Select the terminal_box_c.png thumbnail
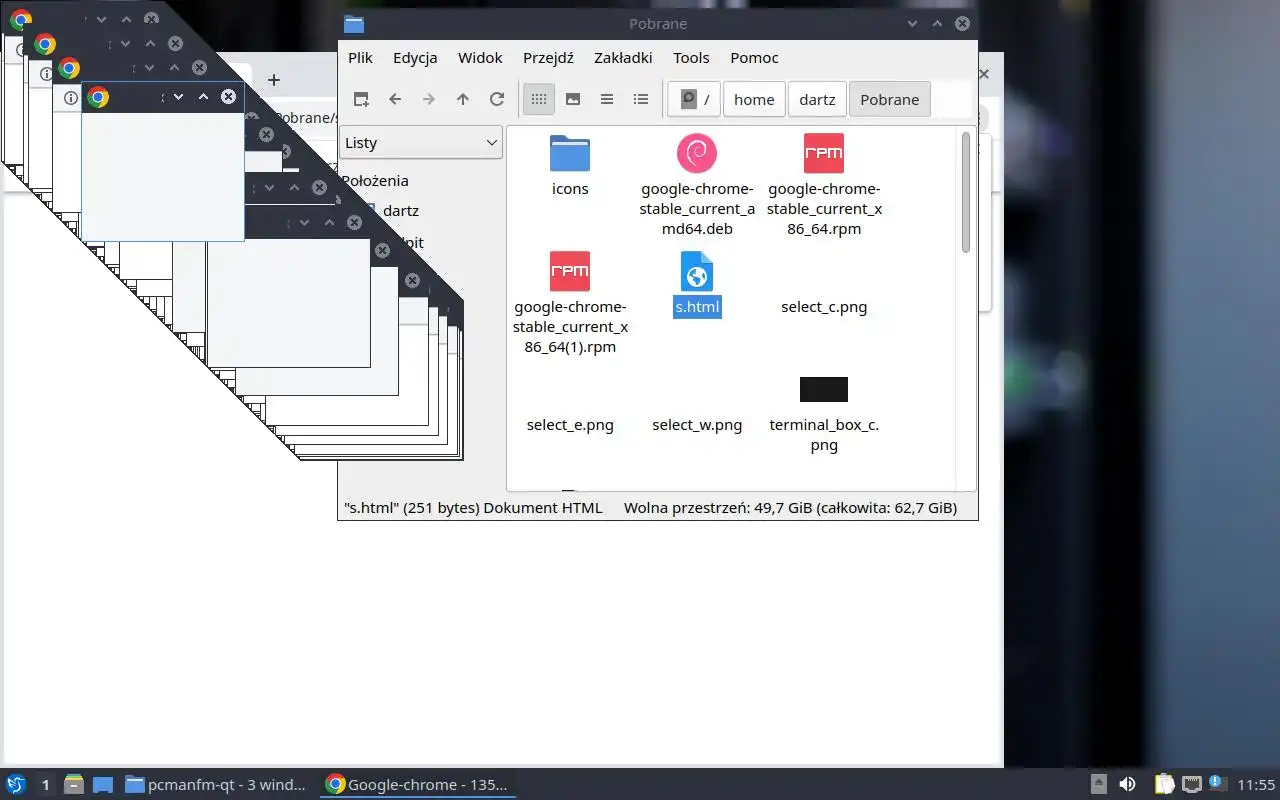 pyautogui.click(x=824, y=390)
